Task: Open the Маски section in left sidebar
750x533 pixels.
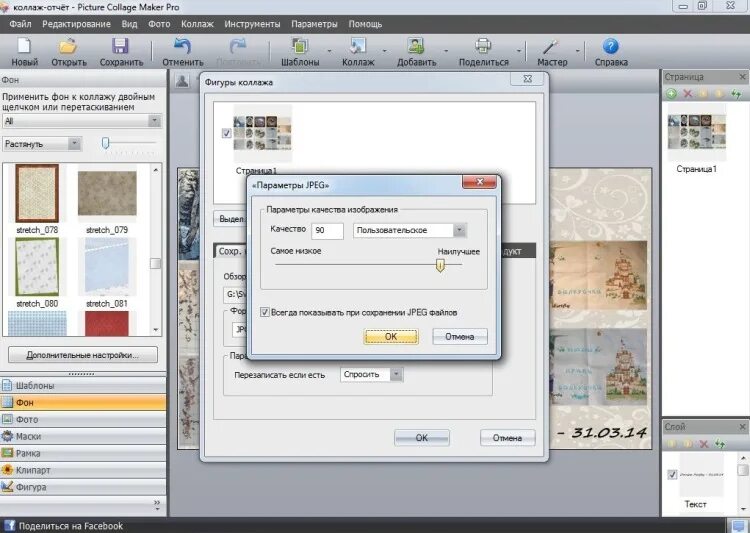Action: click(83, 436)
